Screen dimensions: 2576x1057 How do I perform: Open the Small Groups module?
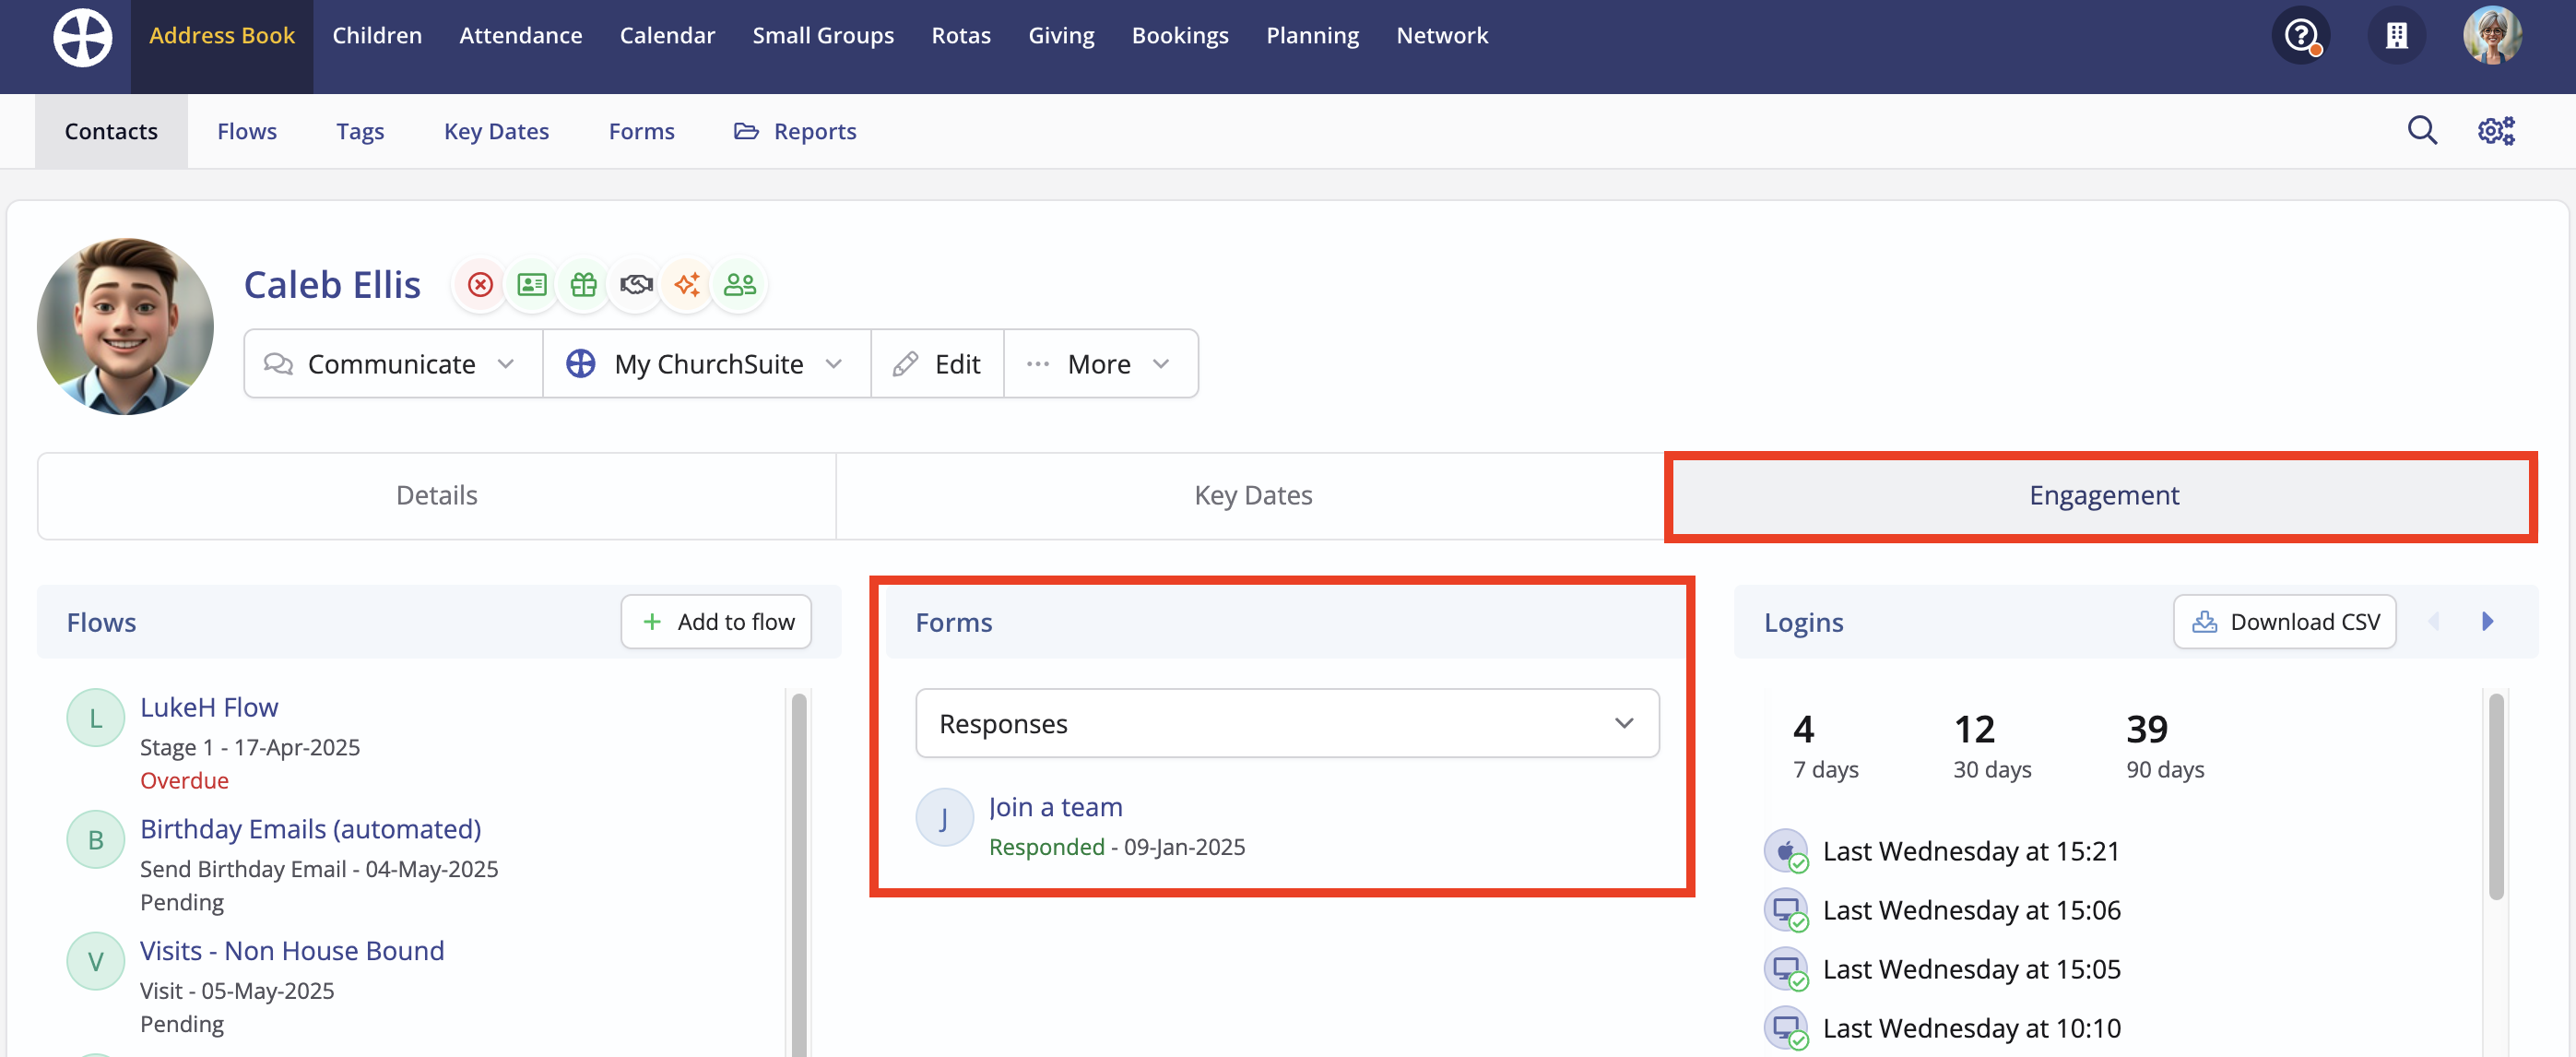[823, 36]
